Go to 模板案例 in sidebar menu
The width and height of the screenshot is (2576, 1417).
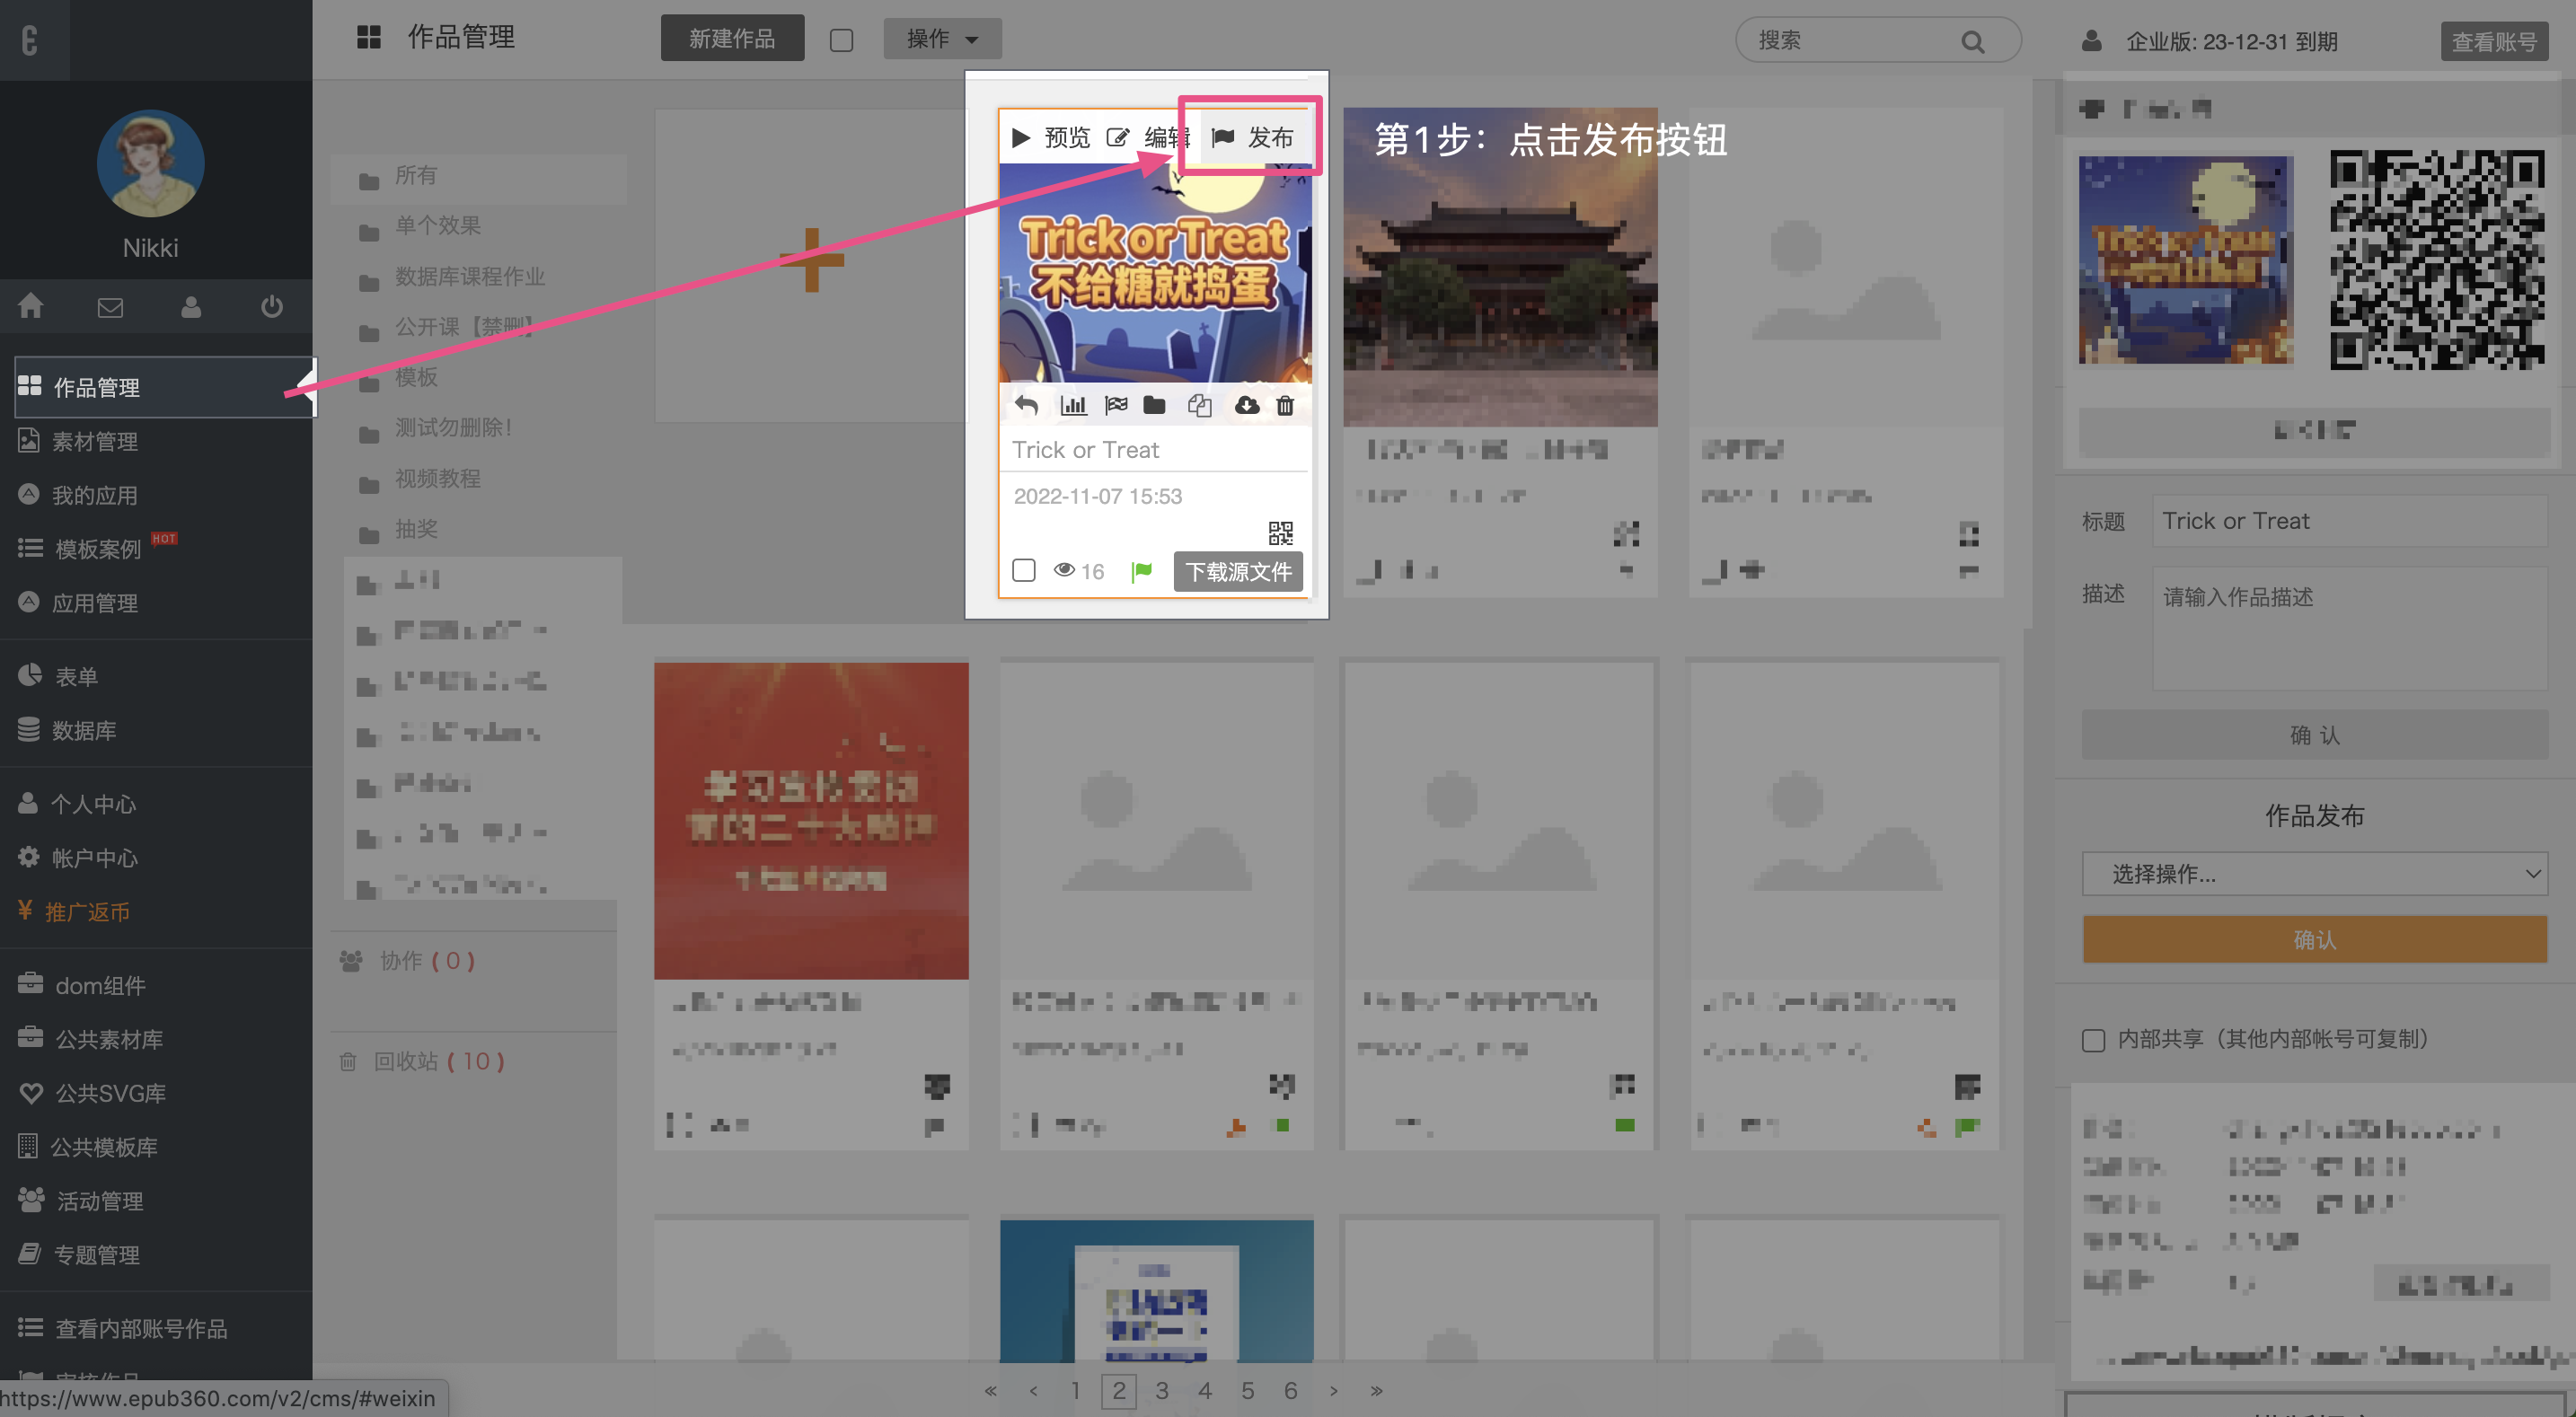tap(97, 549)
